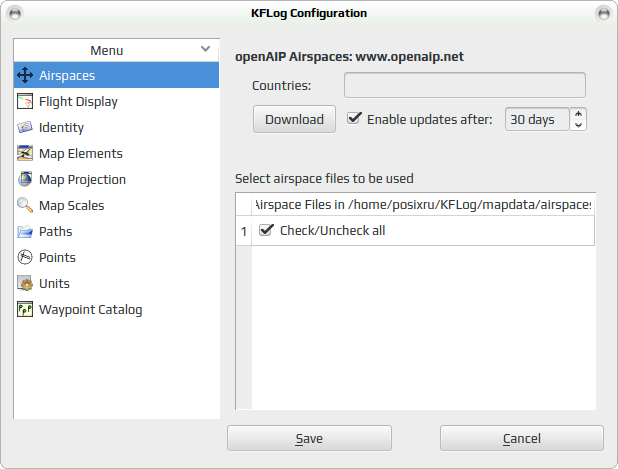Collapse the Menu header chevron
Viewport: 618px width, 469px height.
205,49
